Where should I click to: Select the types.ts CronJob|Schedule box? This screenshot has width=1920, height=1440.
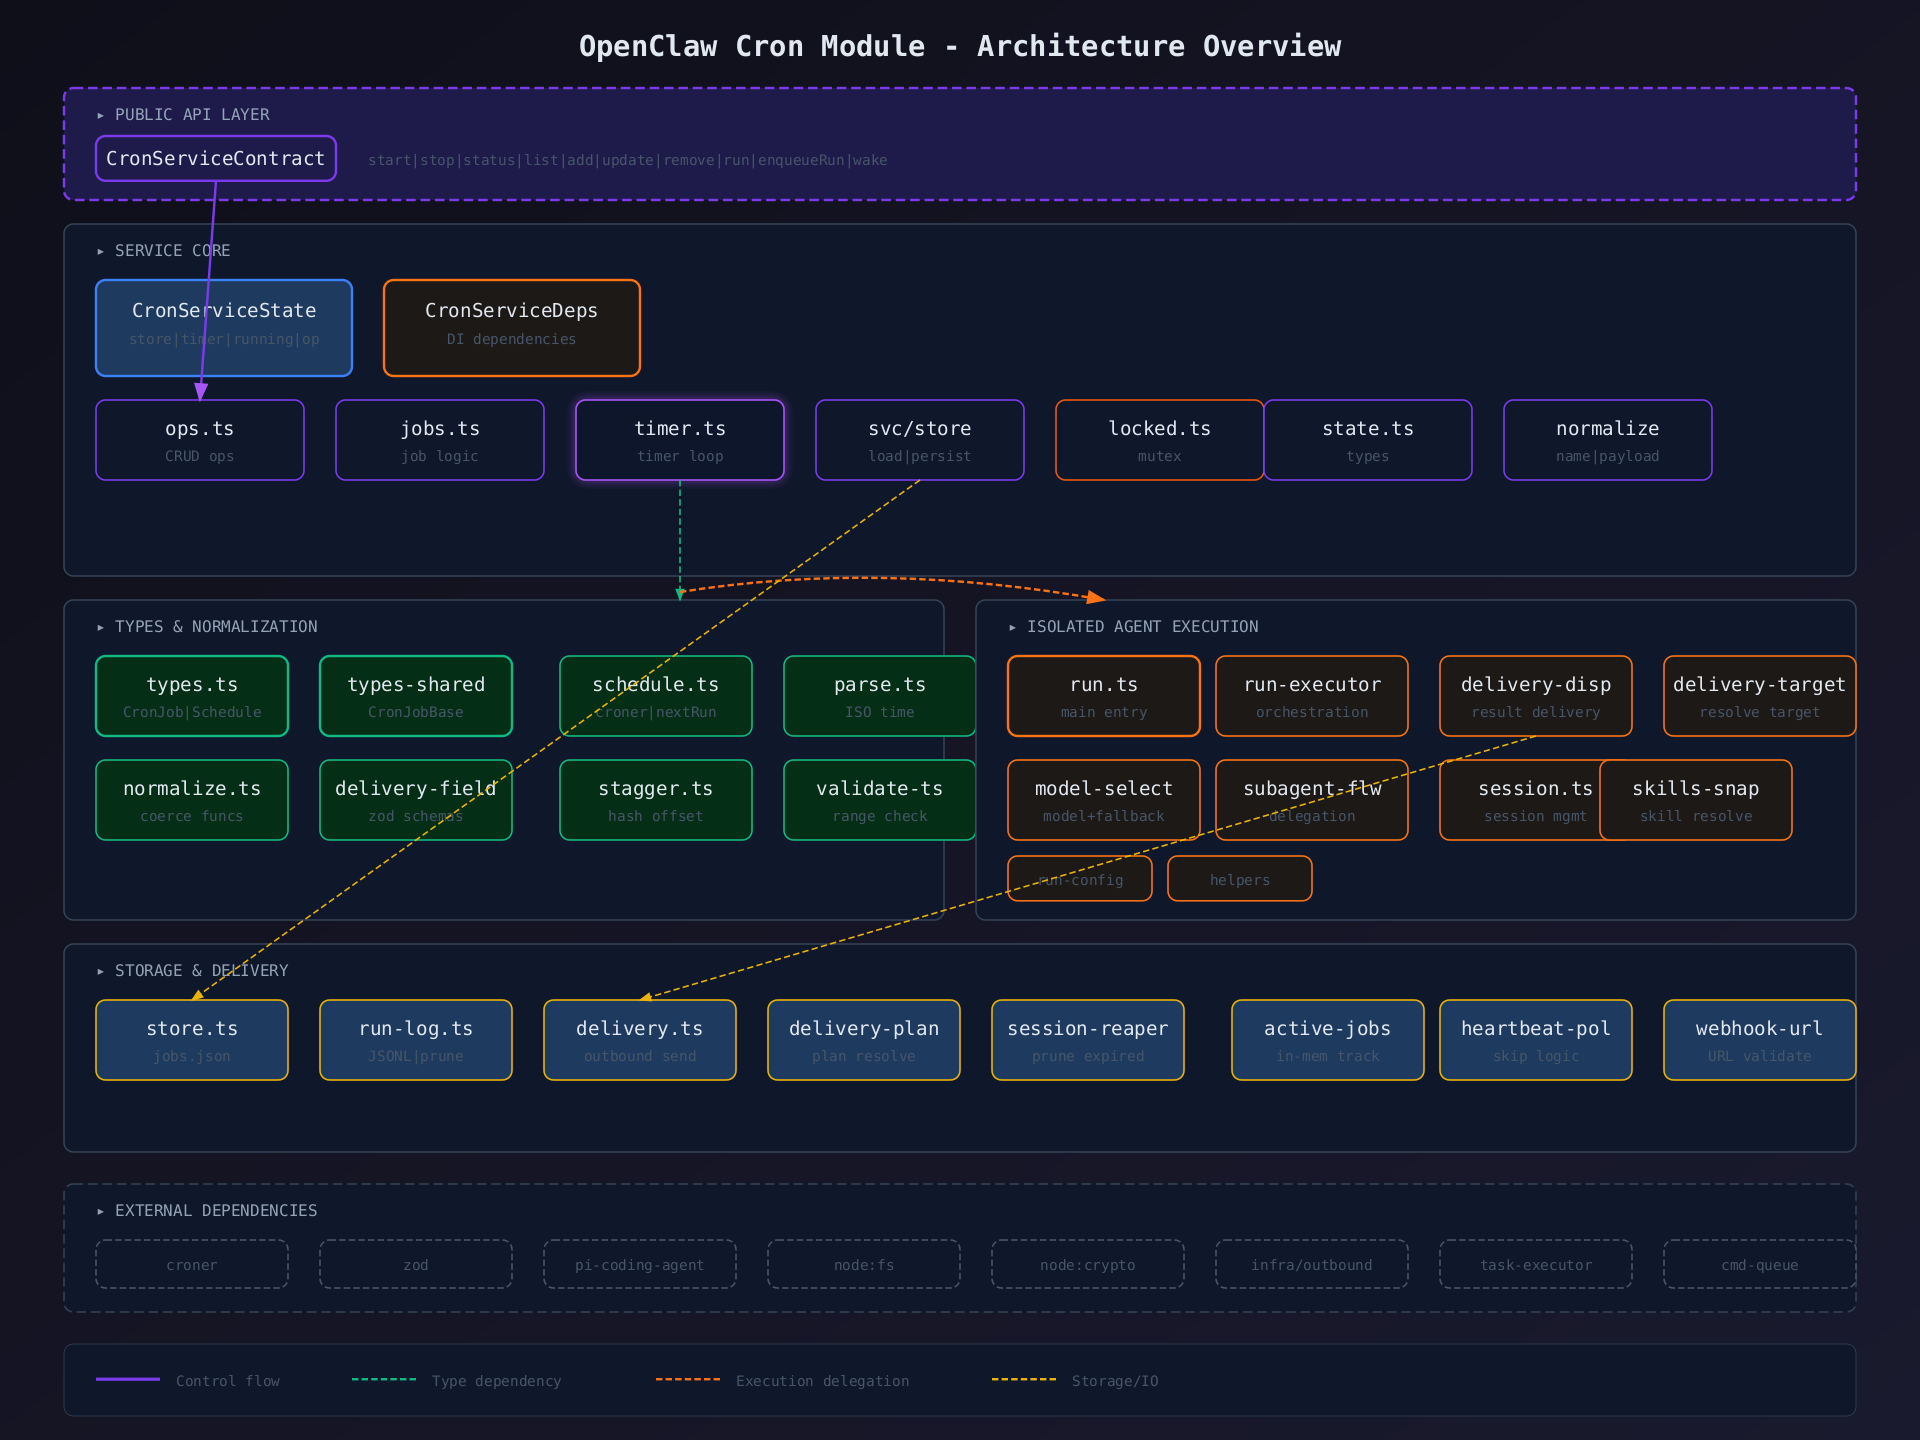tap(192, 696)
